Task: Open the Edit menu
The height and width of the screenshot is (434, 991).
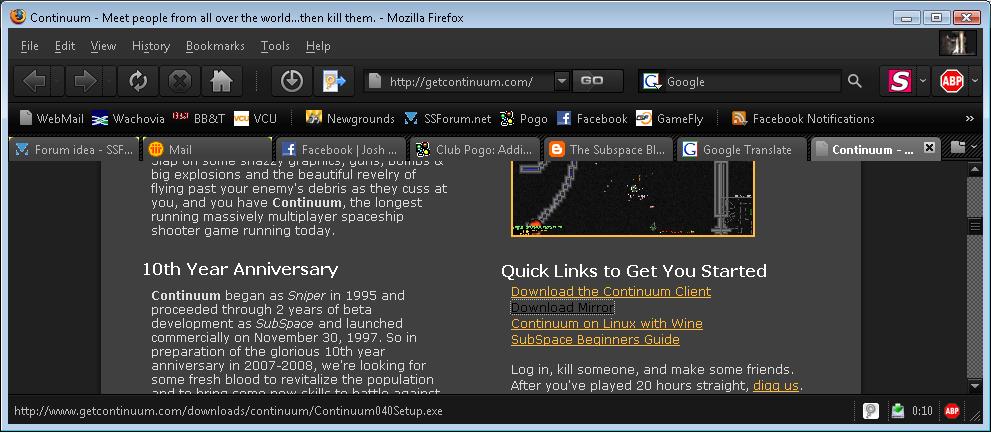Action: 64,46
